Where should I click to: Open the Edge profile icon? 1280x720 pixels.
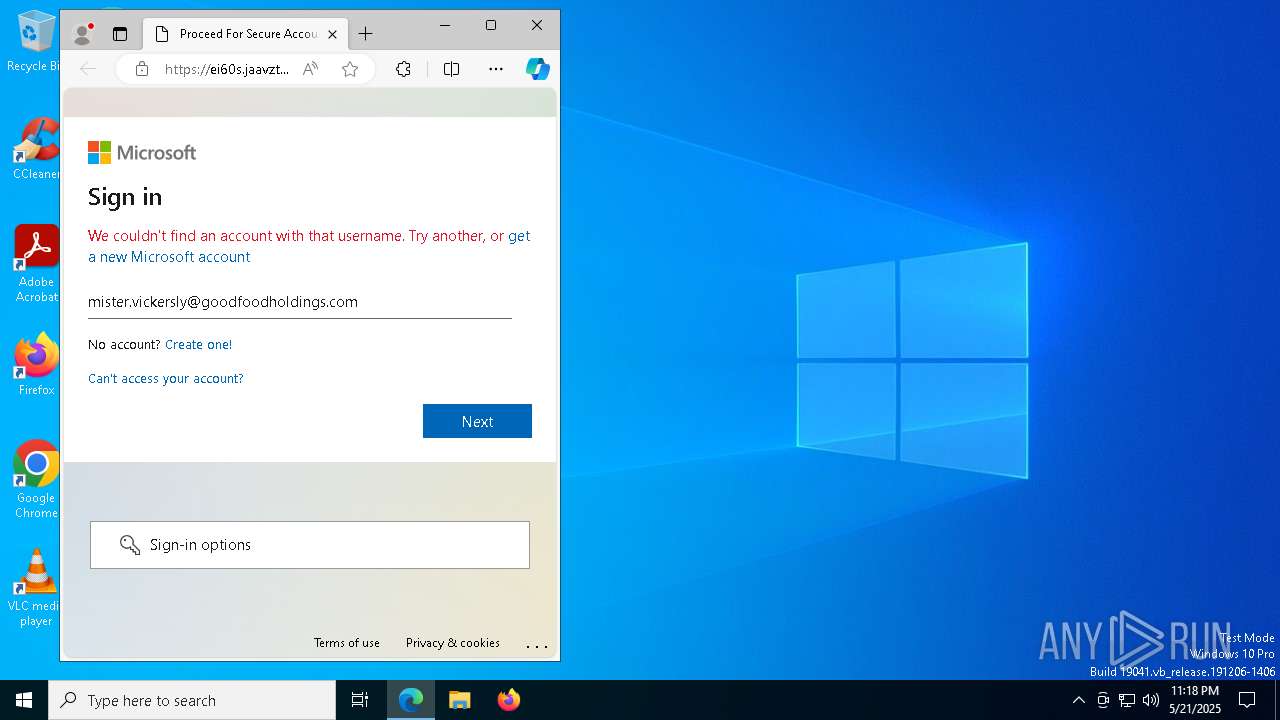pyautogui.click(x=83, y=34)
